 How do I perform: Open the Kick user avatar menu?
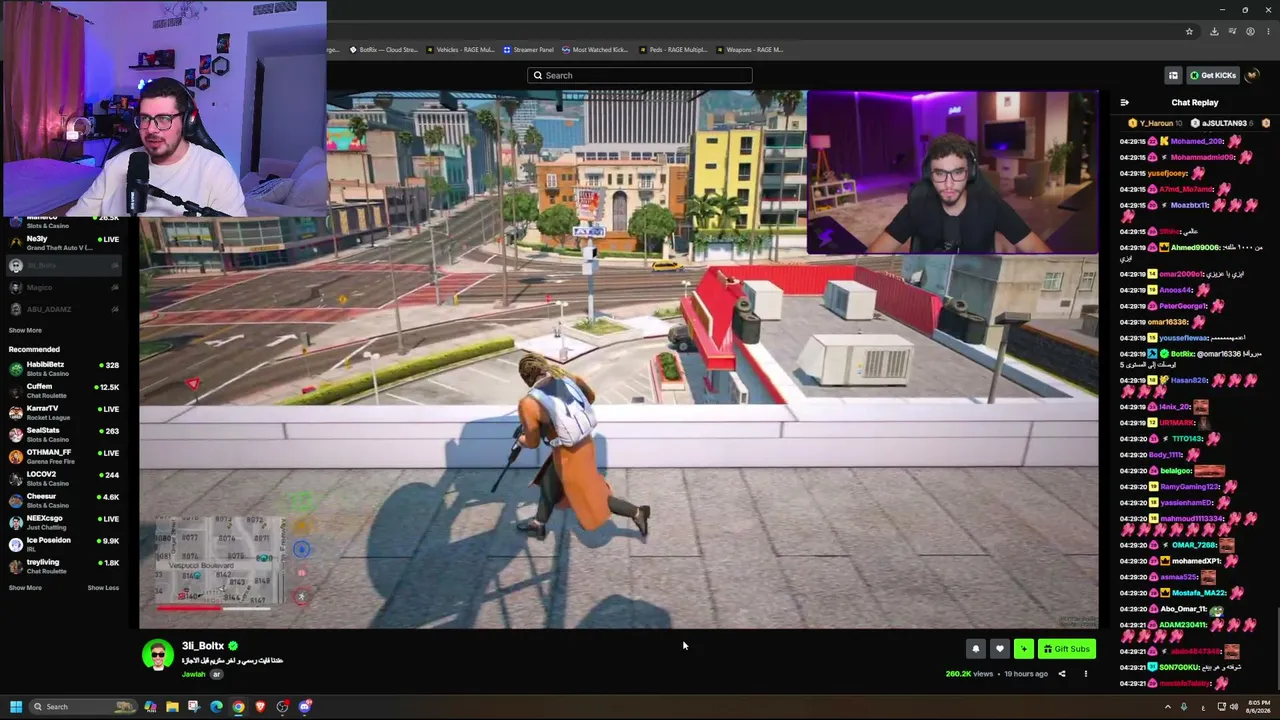1254,75
